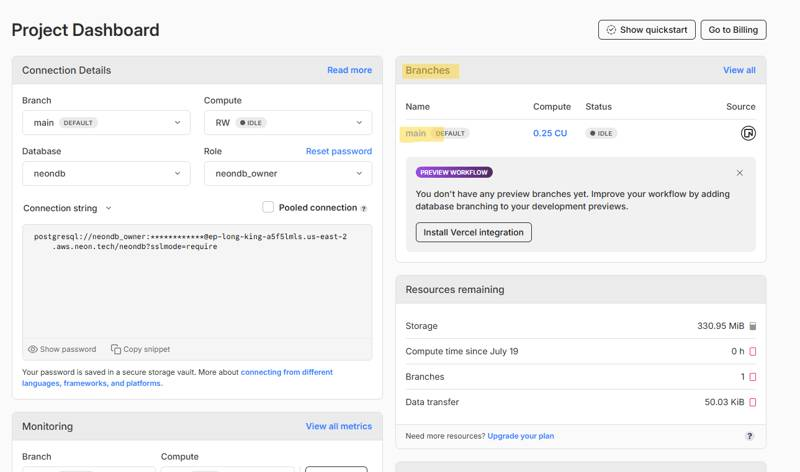
Task: Click the 0.25 CU compute link
Action: 550,133
